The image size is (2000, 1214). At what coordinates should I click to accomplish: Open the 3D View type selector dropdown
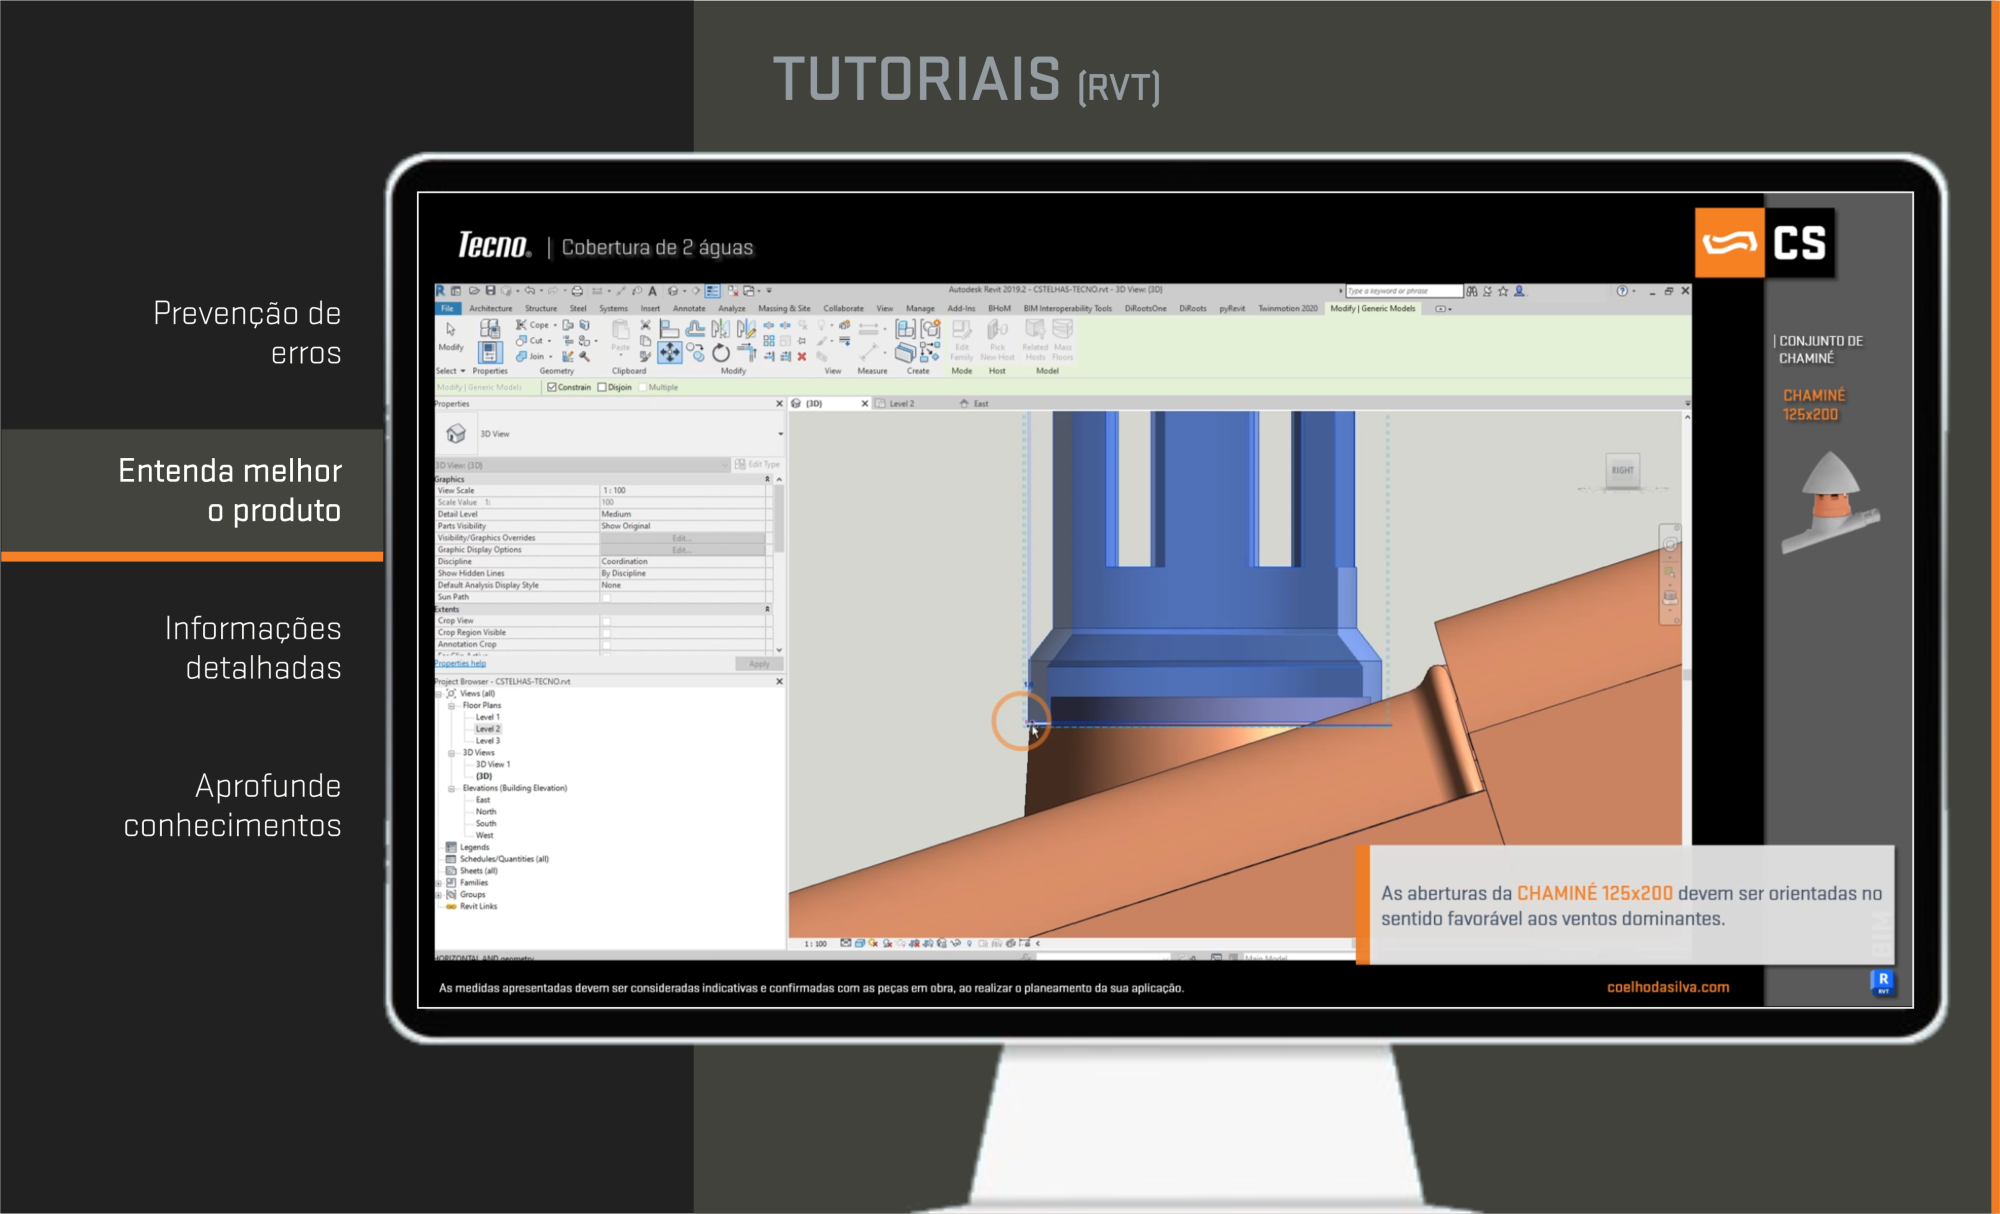[x=780, y=434]
